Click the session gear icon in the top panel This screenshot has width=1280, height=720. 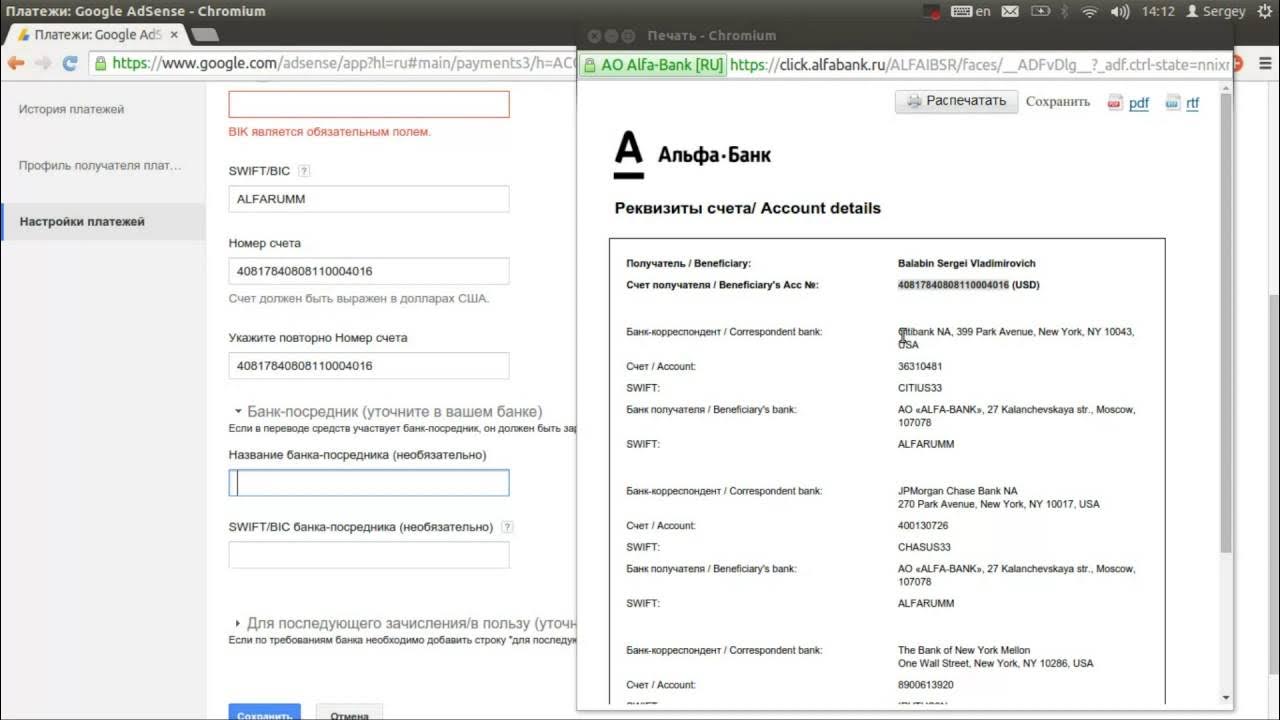pos(1265,12)
